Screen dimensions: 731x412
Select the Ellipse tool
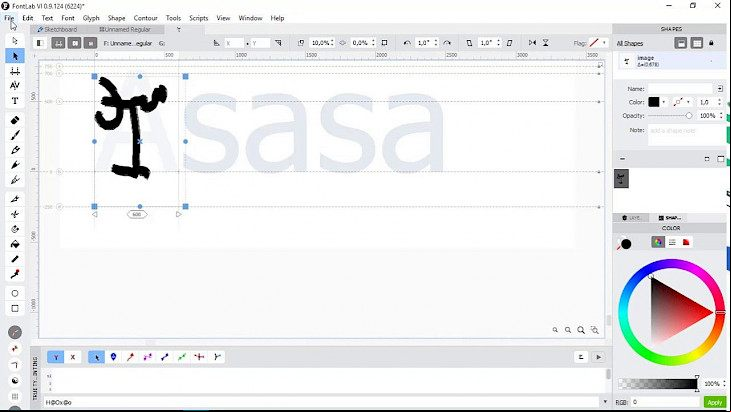tap(15, 294)
